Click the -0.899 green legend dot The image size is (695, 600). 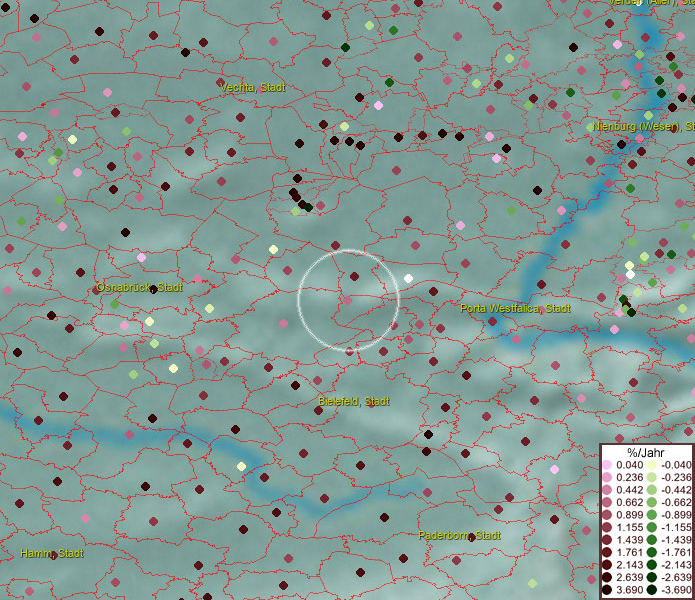click(652, 515)
